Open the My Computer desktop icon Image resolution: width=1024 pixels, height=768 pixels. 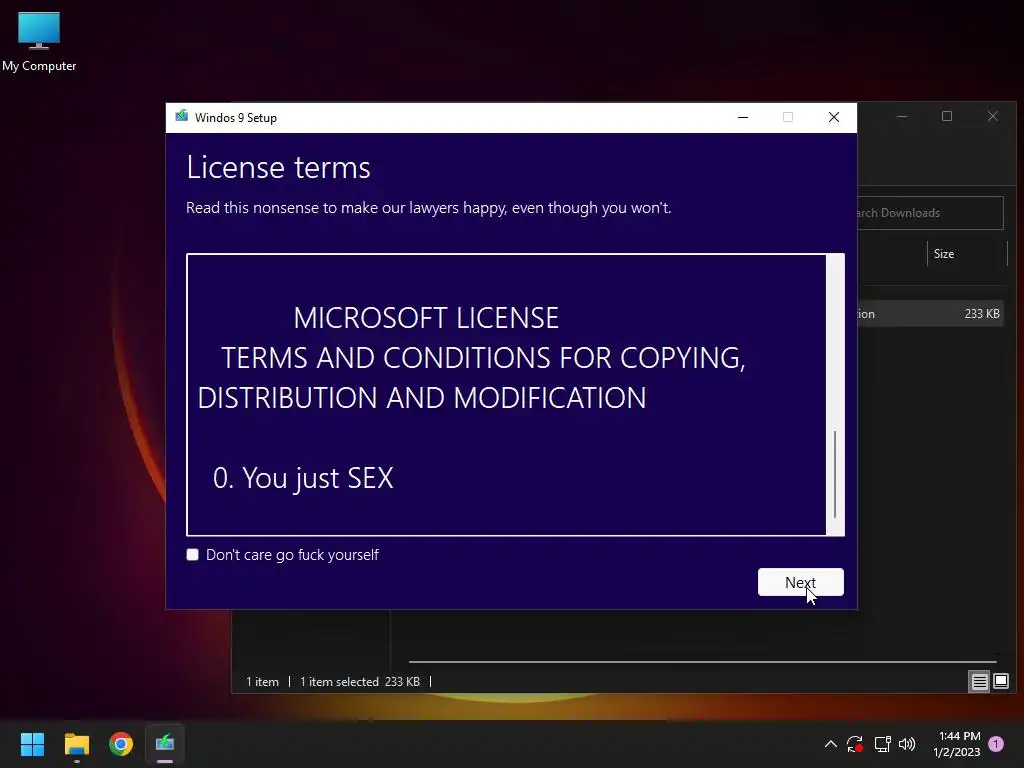pos(39,42)
